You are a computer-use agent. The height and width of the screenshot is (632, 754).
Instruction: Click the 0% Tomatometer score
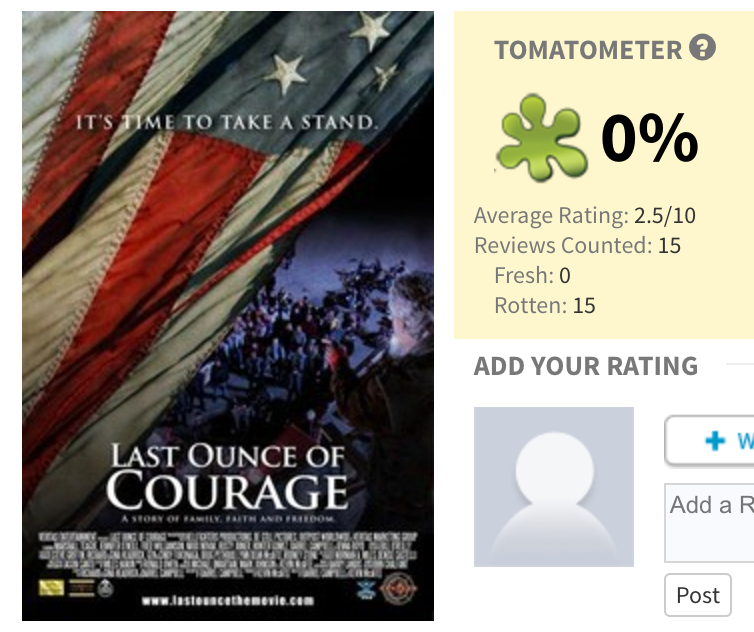click(649, 138)
